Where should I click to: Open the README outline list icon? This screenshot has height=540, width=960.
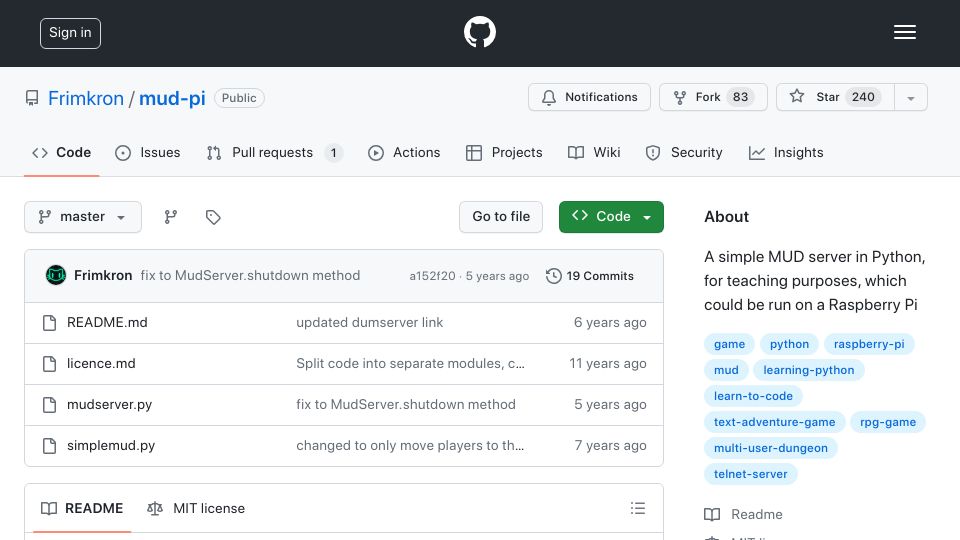point(637,508)
